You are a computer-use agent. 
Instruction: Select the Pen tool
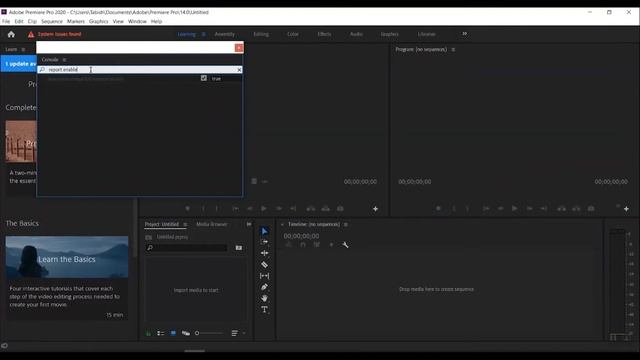tap(264, 287)
